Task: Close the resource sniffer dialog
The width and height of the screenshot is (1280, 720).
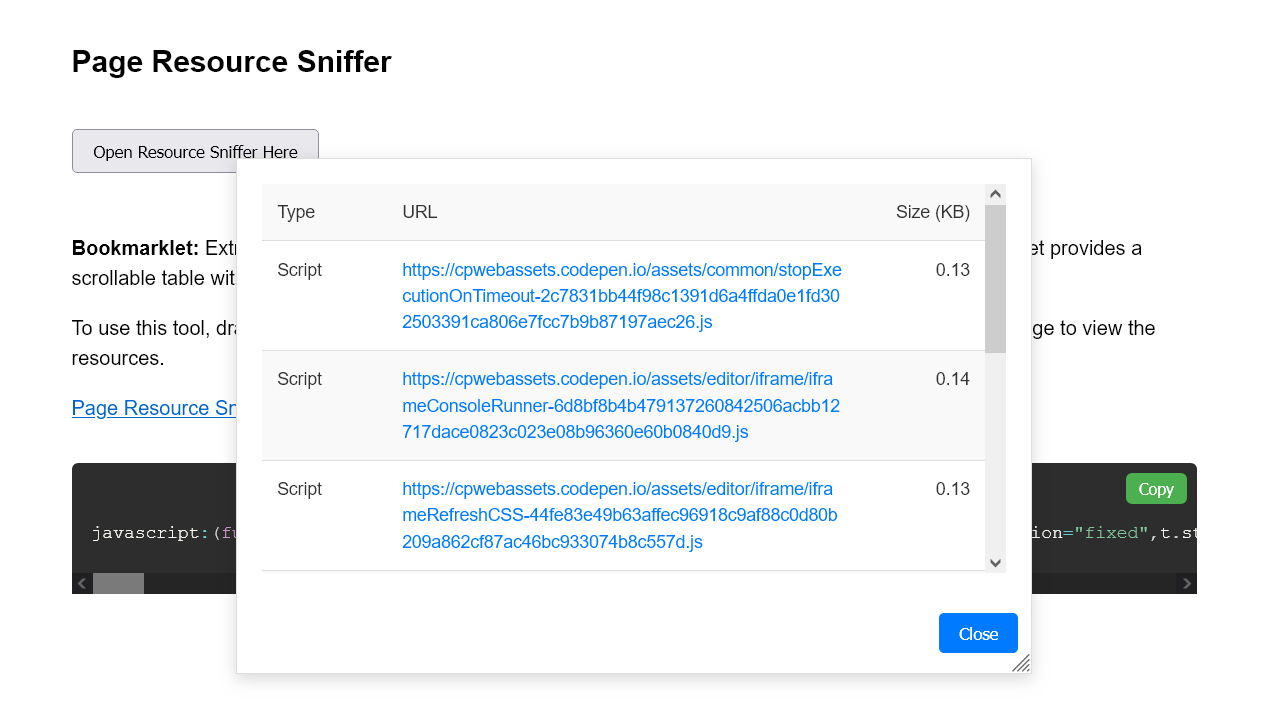Action: 977,632
